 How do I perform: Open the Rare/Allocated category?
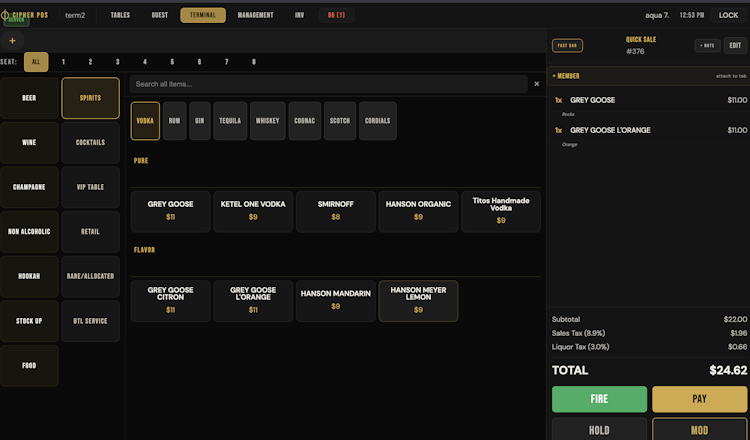(x=90, y=276)
